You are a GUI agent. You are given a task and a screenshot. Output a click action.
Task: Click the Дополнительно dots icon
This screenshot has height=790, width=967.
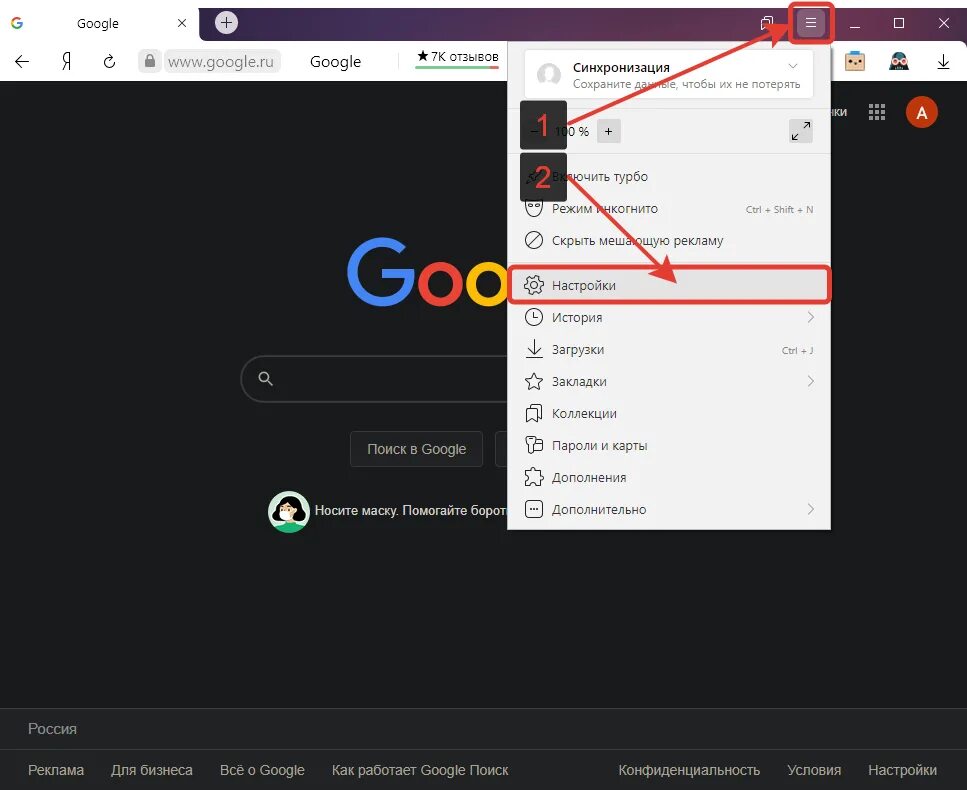pos(533,509)
